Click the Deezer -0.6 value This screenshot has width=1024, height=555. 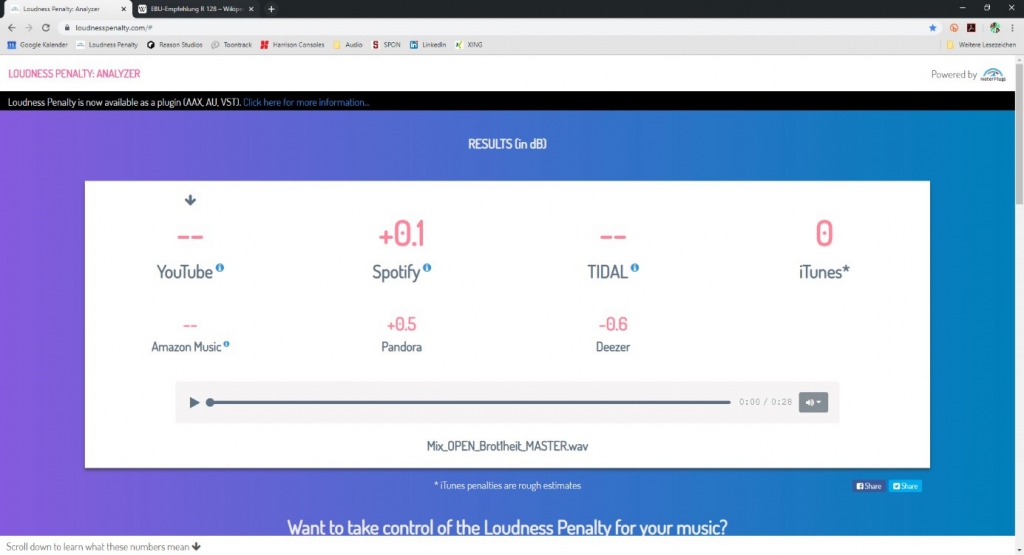coord(613,324)
